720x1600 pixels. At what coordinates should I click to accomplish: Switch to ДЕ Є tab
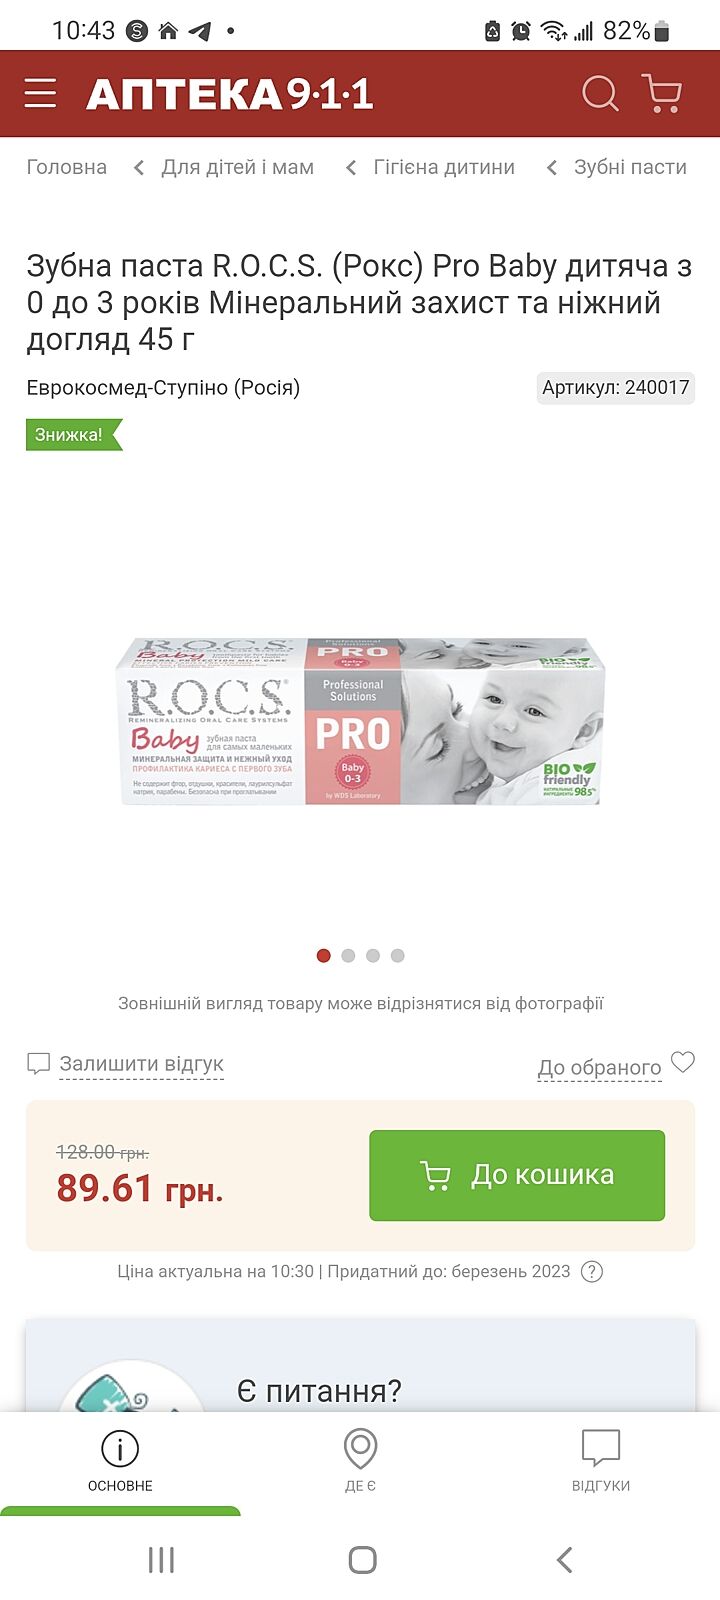click(360, 1462)
